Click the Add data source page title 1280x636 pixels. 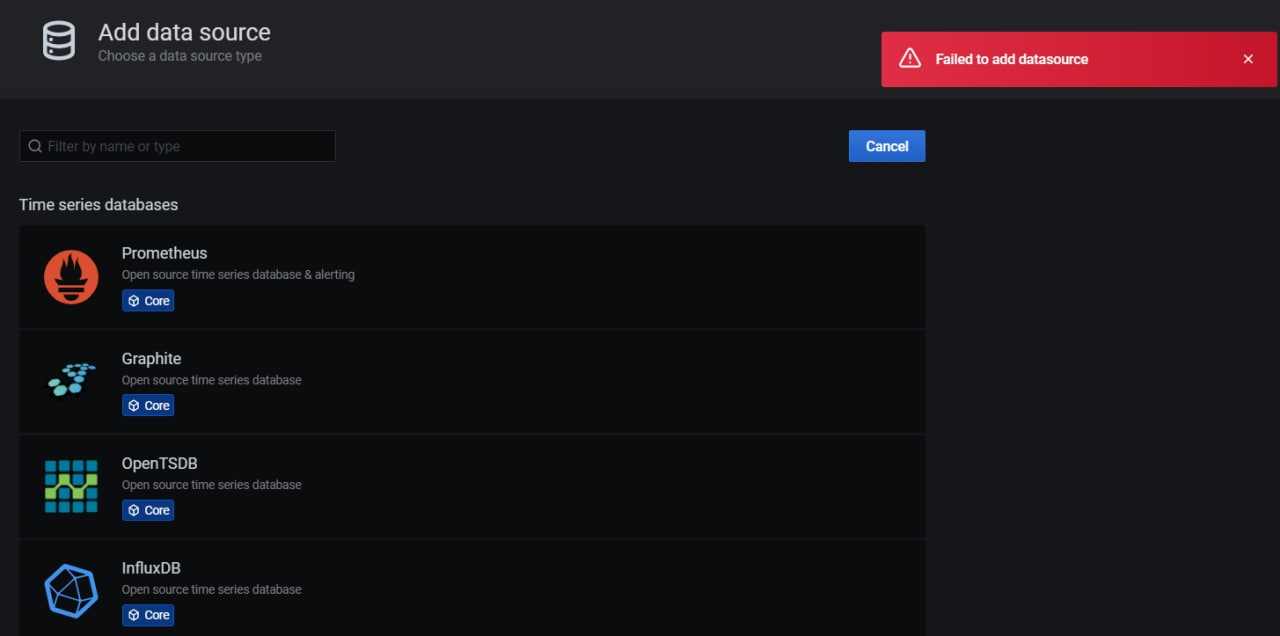pyautogui.click(x=184, y=32)
